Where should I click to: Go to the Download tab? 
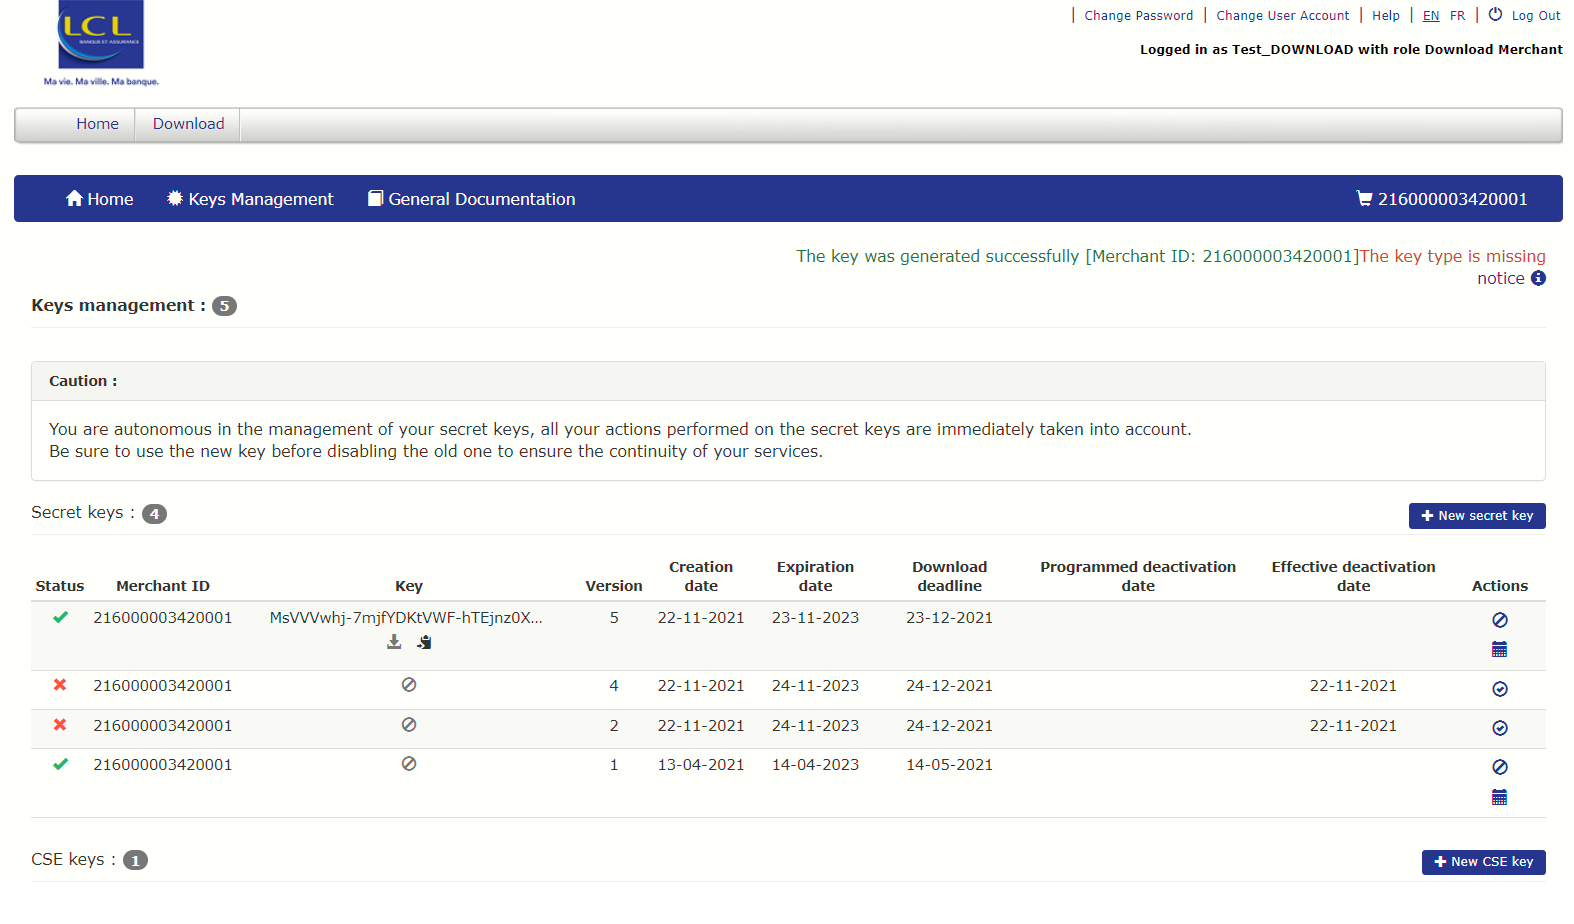pos(188,124)
